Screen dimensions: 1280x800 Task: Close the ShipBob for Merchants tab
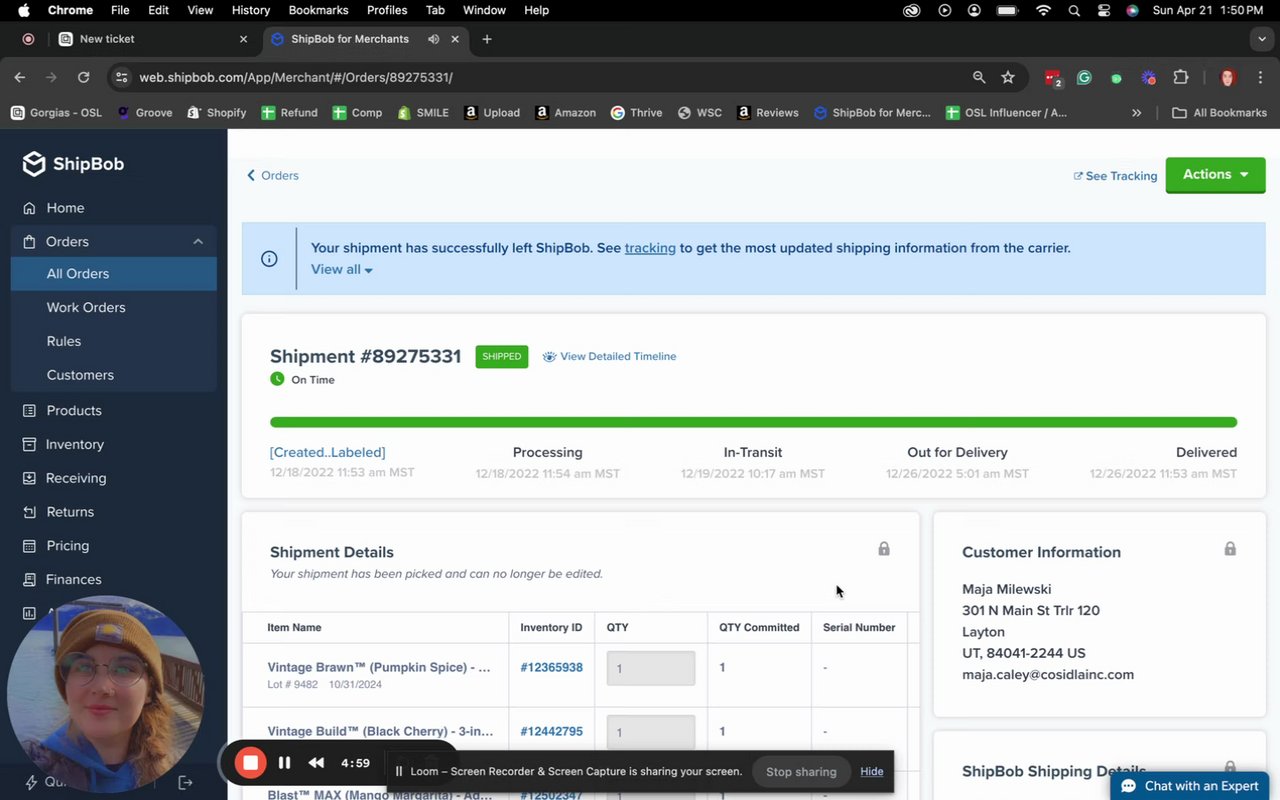(x=455, y=39)
